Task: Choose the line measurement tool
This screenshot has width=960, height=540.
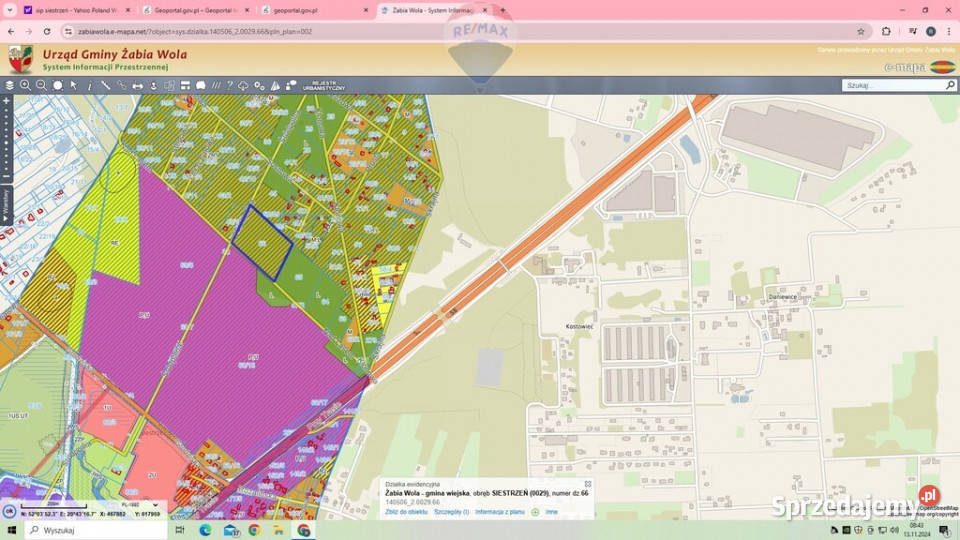Action: (106, 86)
